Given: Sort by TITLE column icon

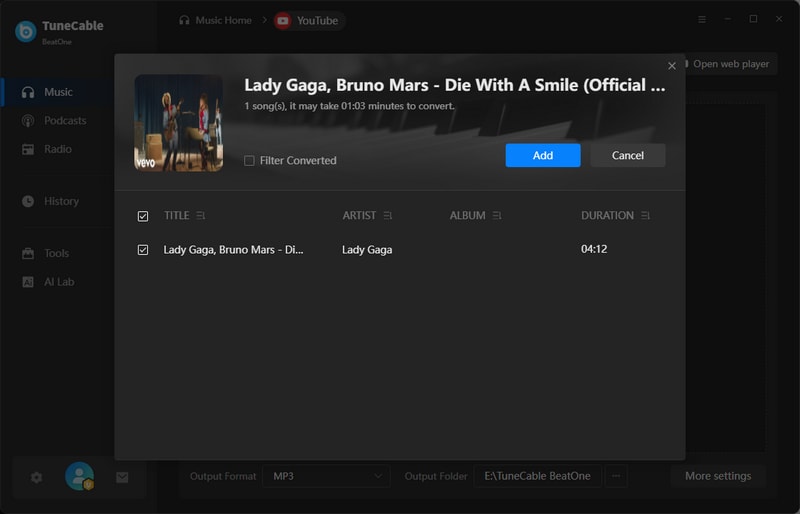Looking at the screenshot, I should coord(201,216).
